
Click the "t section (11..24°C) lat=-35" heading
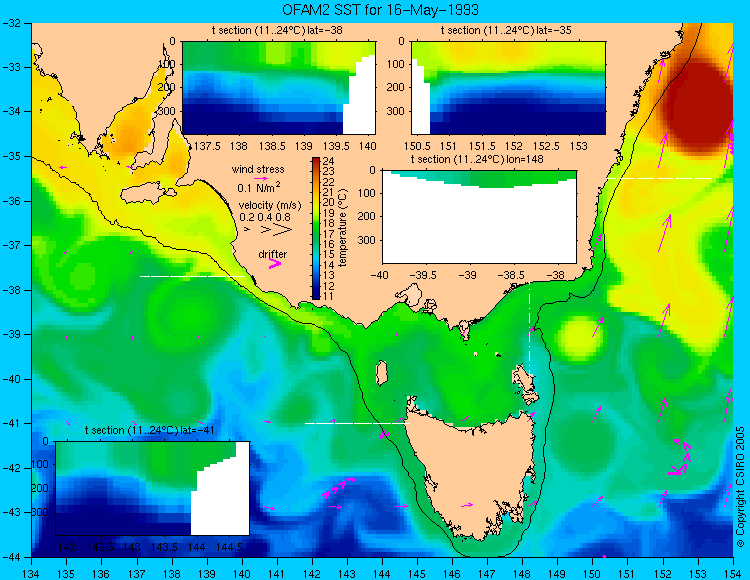(x=506, y=31)
